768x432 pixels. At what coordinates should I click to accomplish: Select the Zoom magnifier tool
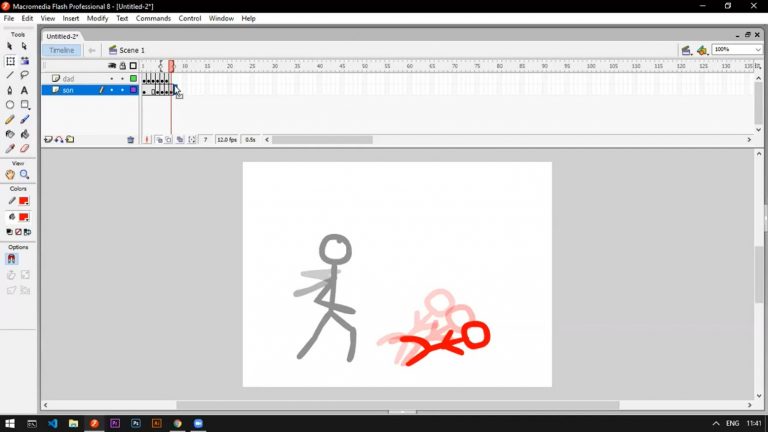pos(24,174)
